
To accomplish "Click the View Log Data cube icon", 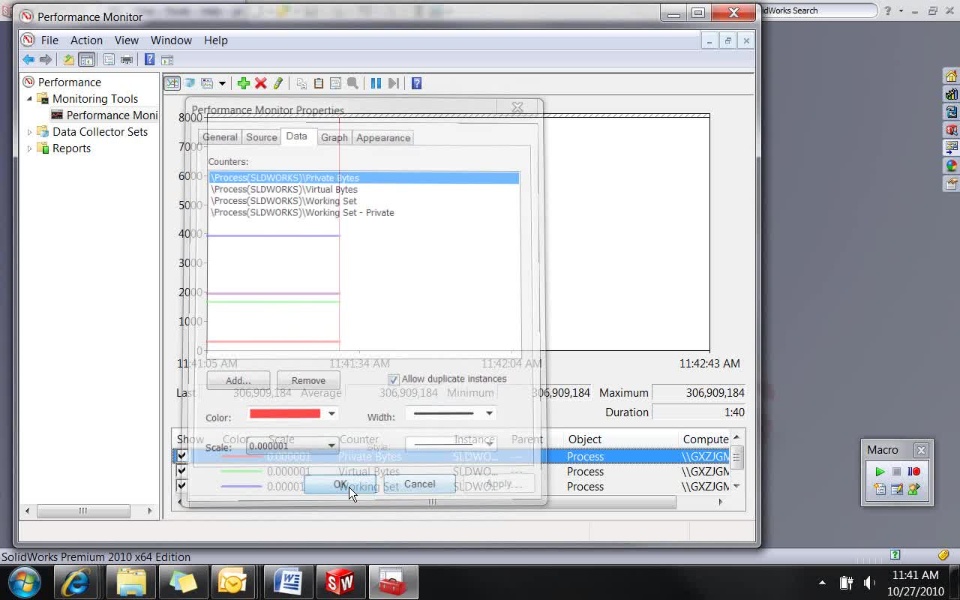I will click(x=190, y=83).
